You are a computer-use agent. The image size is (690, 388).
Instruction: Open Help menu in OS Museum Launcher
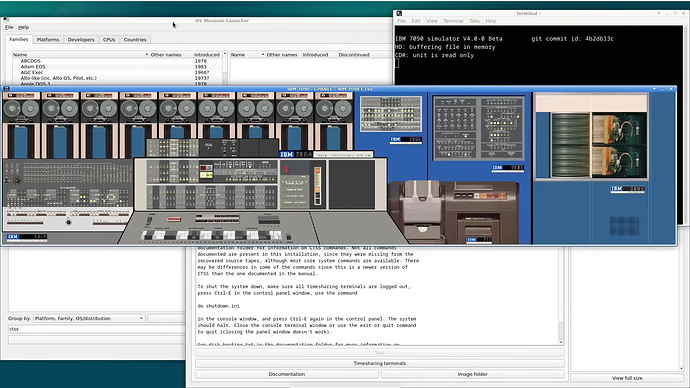pos(23,27)
